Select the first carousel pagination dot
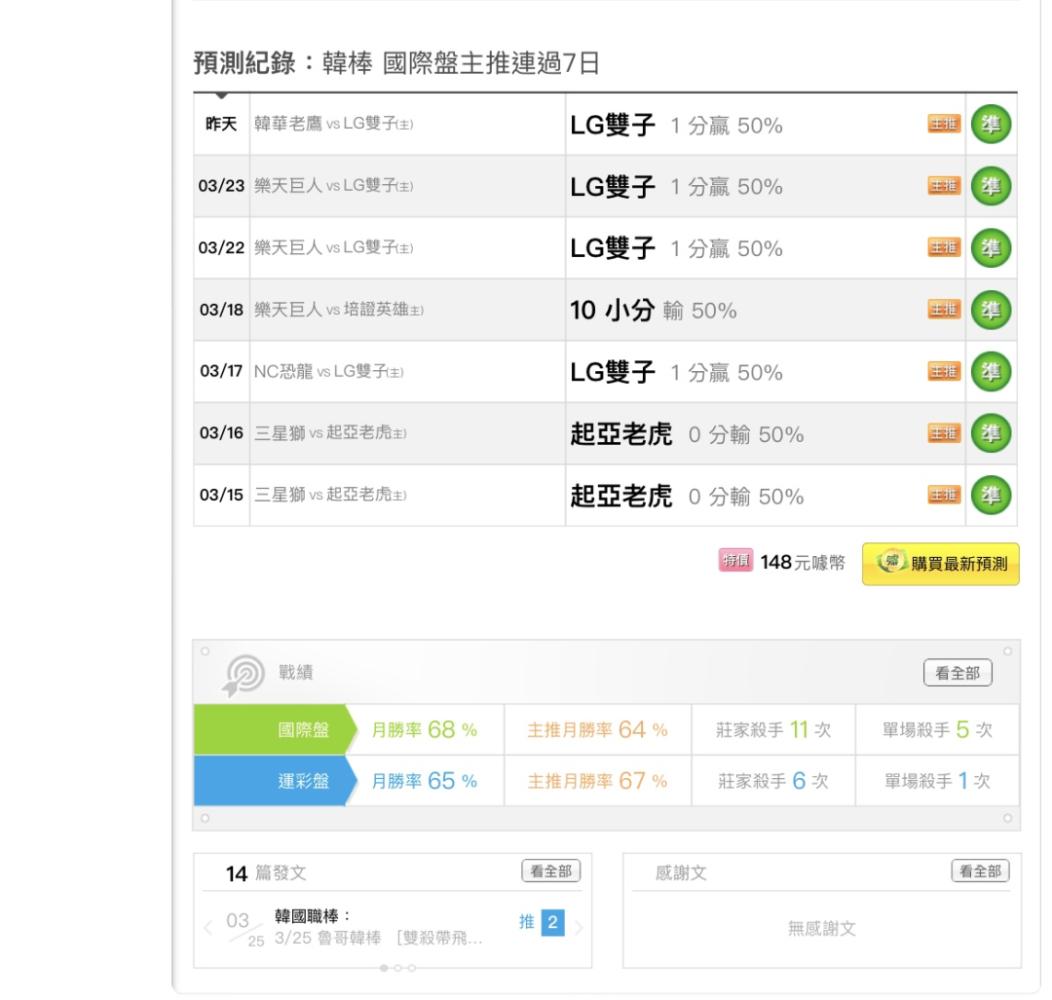Screen dimensions: 1052x1000 pos(384,968)
